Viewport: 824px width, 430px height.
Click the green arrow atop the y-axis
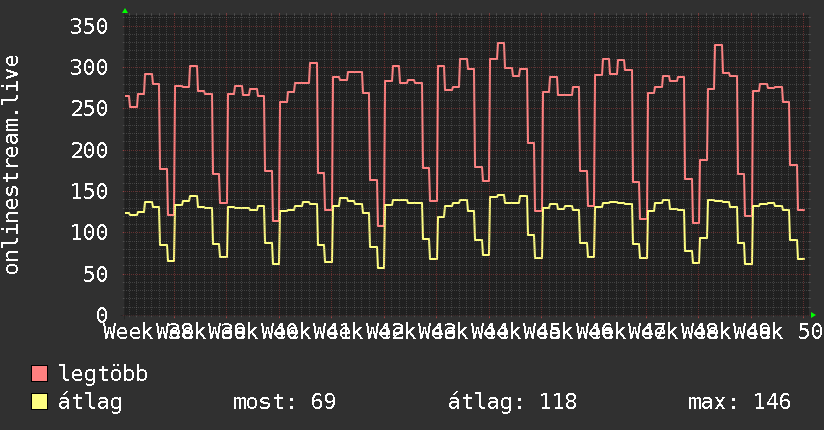(x=125, y=11)
